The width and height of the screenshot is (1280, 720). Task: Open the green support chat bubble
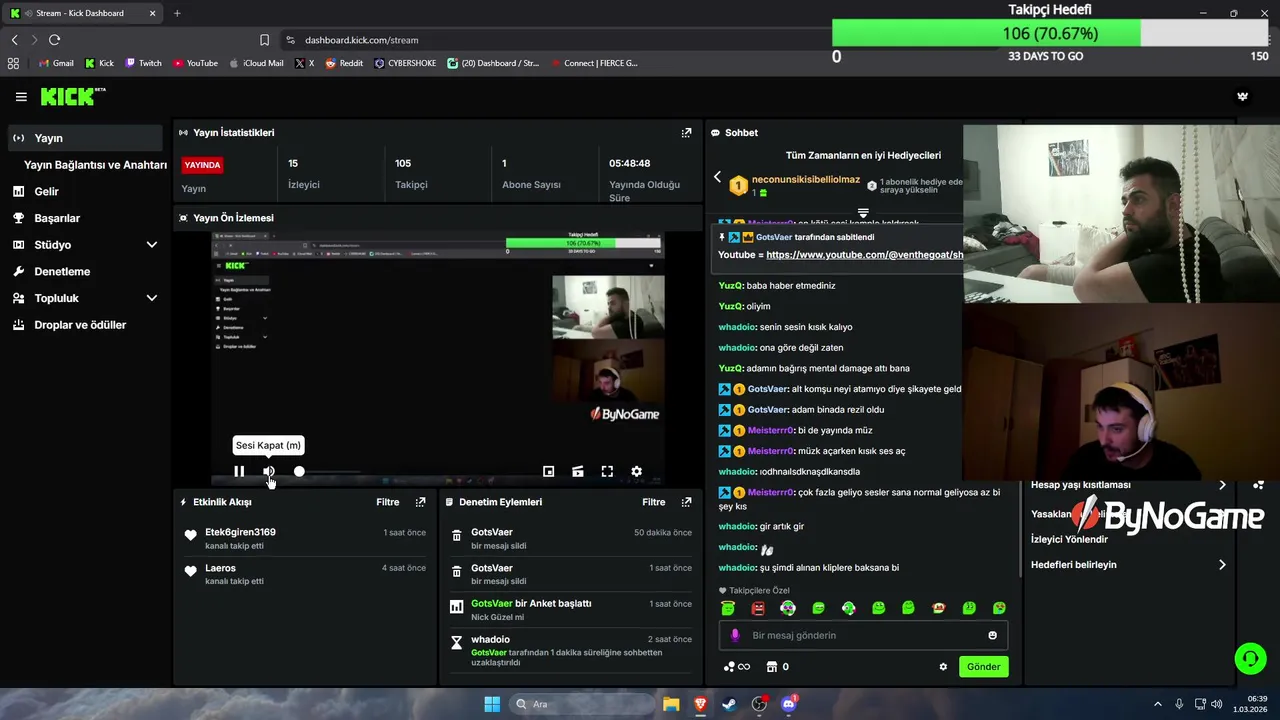pyautogui.click(x=1250, y=658)
